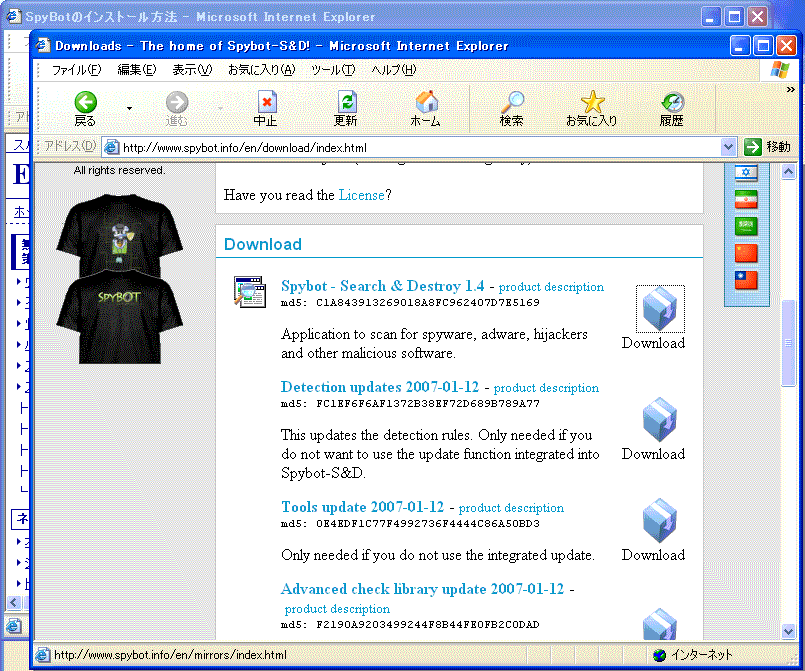Image resolution: width=805 pixels, height=671 pixels.
Task: Click the vertical scrollbar down arrow
Action: (x=789, y=631)
